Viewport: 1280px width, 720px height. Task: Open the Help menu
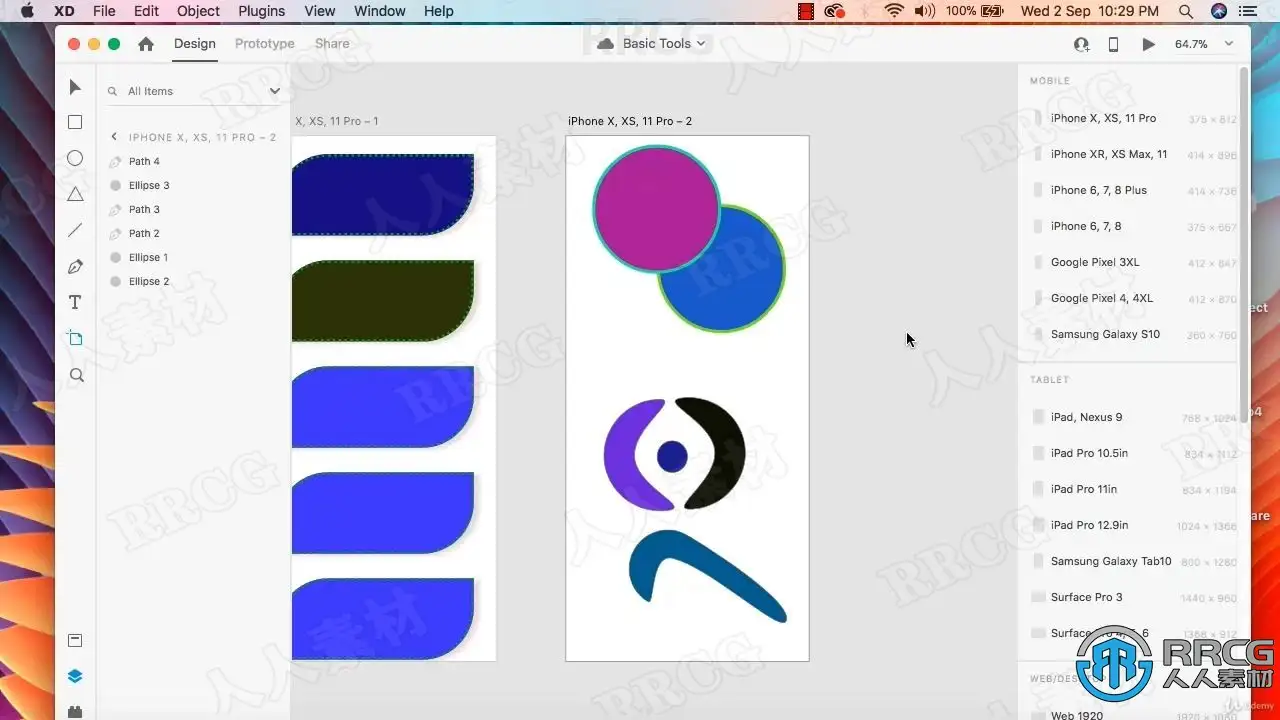(x=439, y=11)
